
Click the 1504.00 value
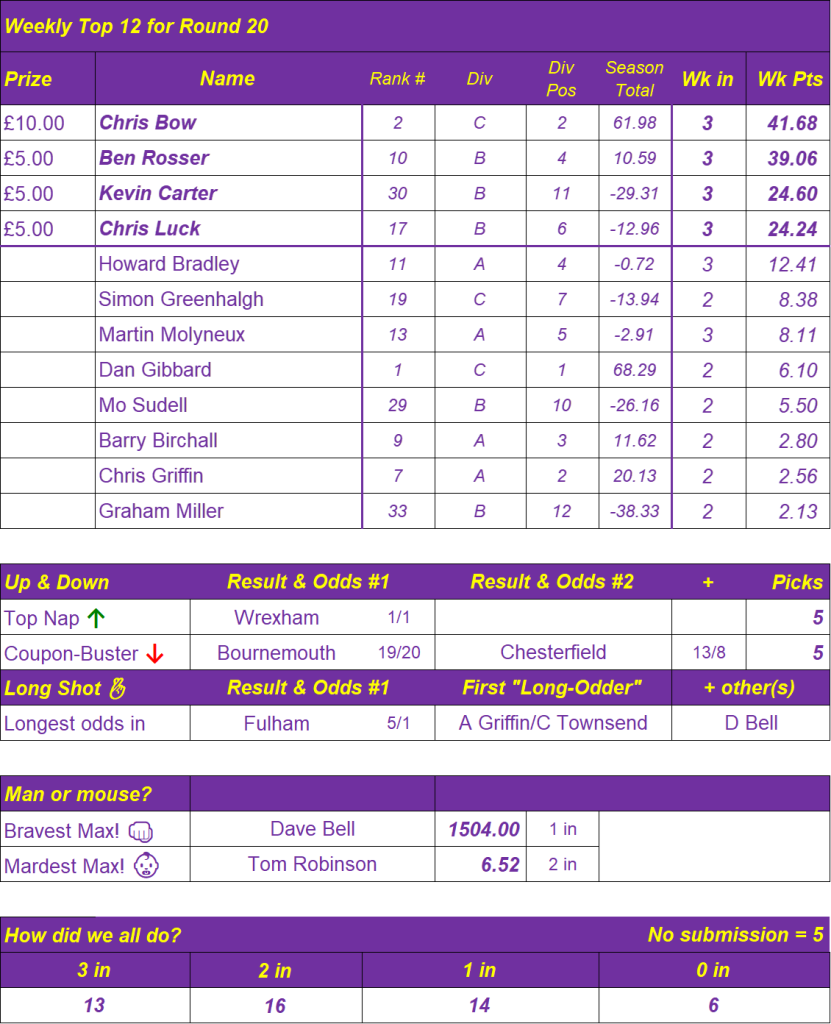[x=483, y=829]
